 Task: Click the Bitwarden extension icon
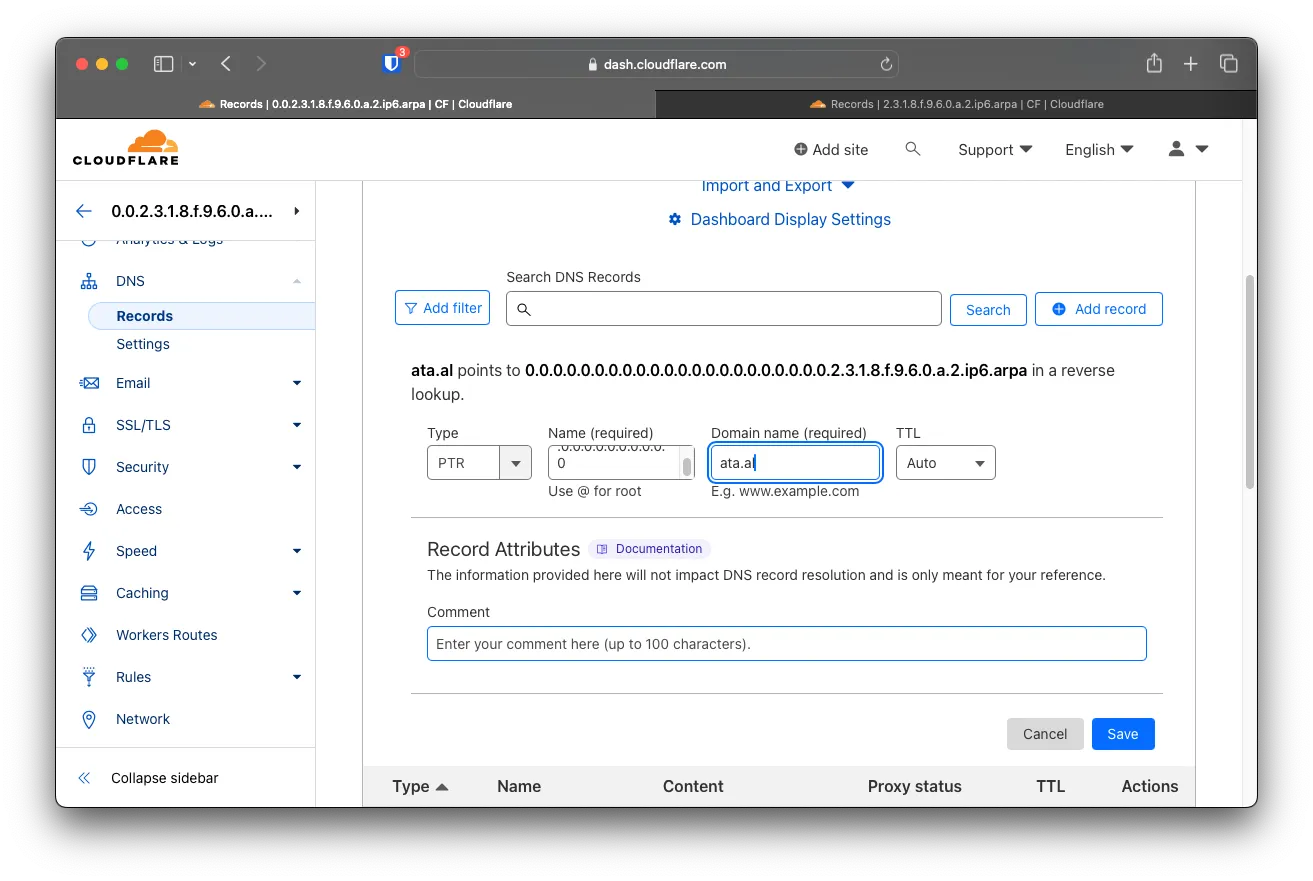[x=392, y=64]
